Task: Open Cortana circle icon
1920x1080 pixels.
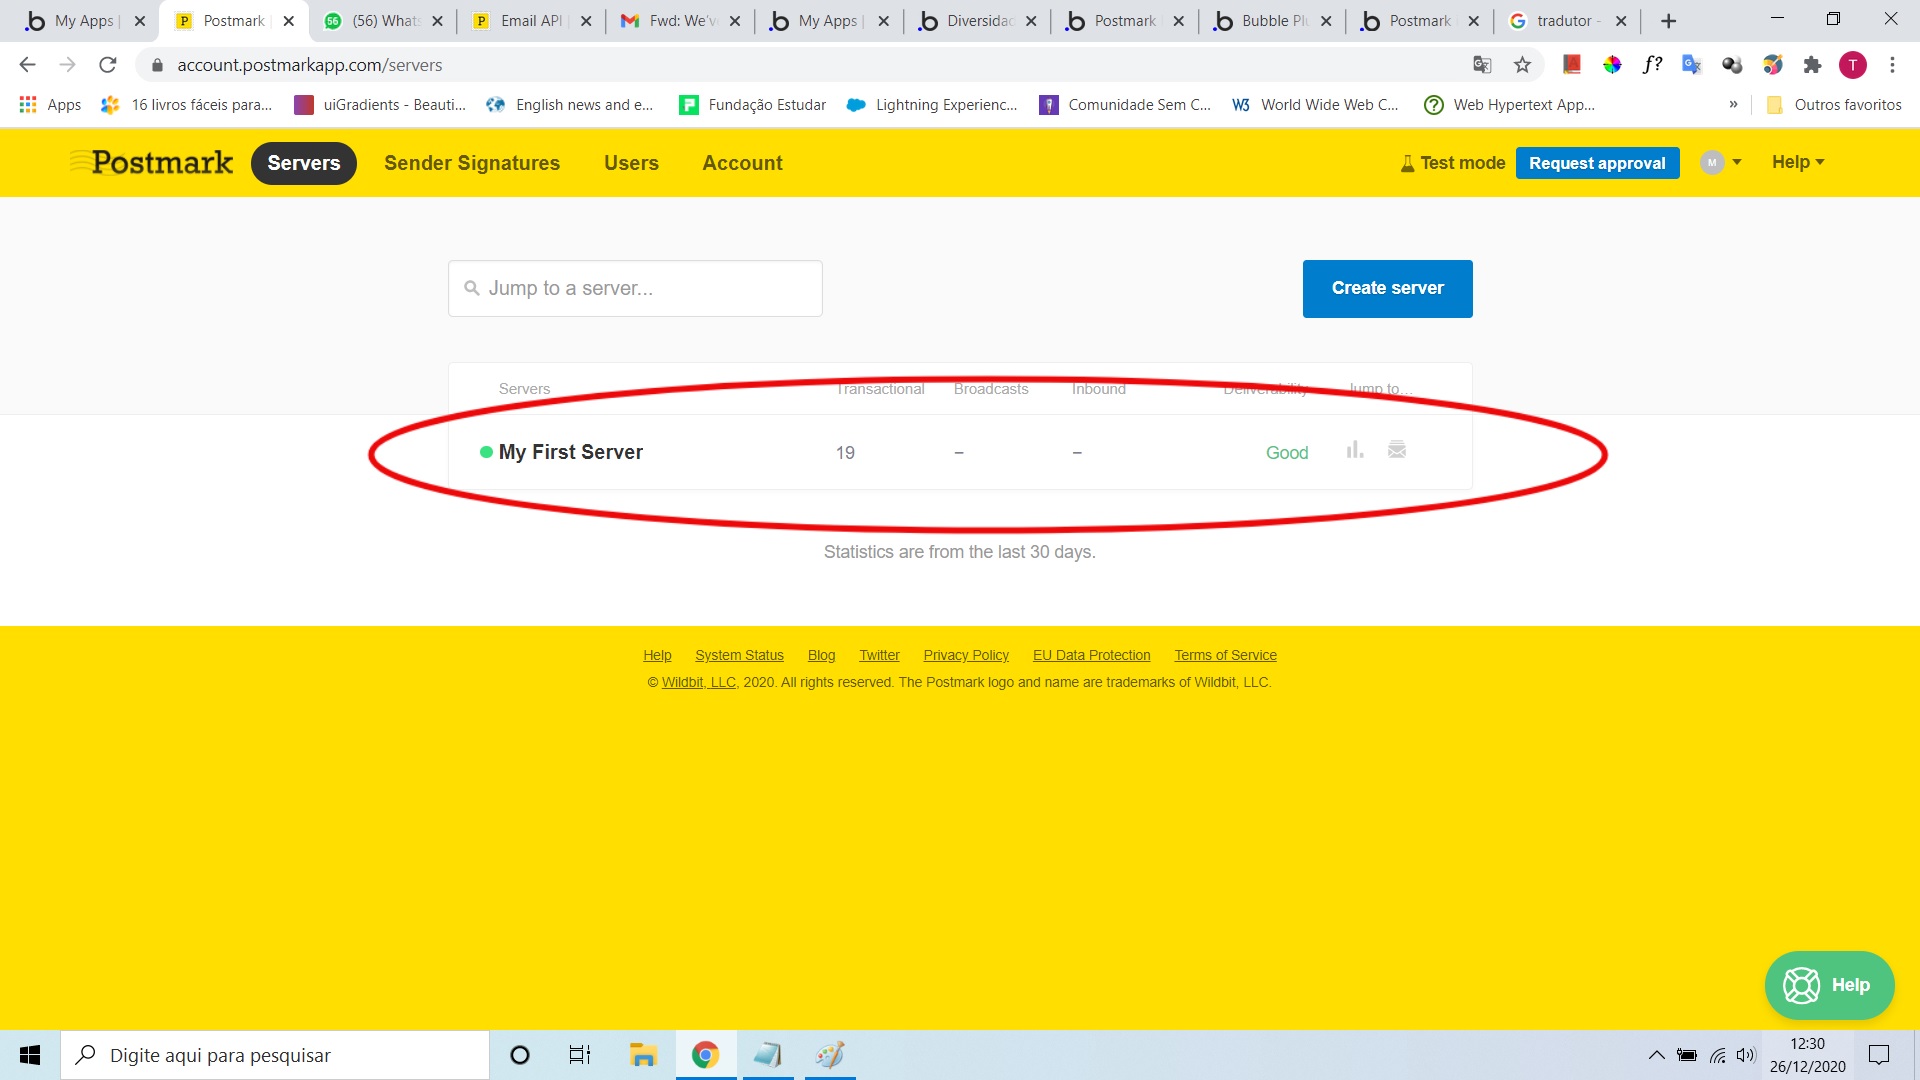Action: tap(519, 1055)
